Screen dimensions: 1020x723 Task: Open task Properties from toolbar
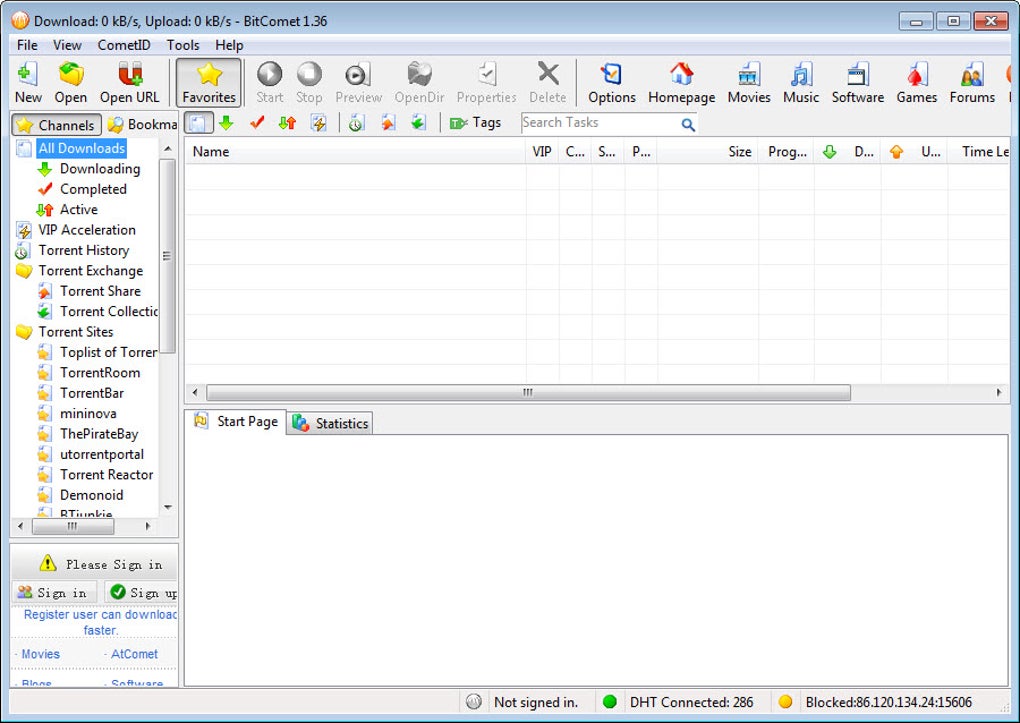487,83
